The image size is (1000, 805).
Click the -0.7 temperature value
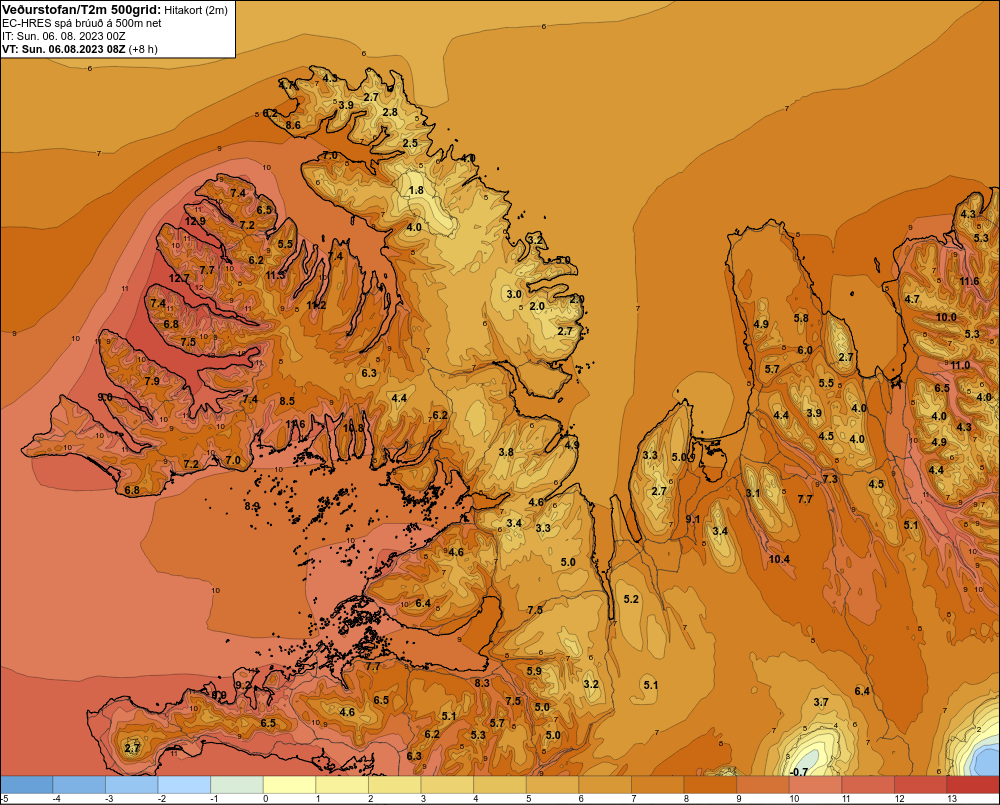click(x=798, y=772)
